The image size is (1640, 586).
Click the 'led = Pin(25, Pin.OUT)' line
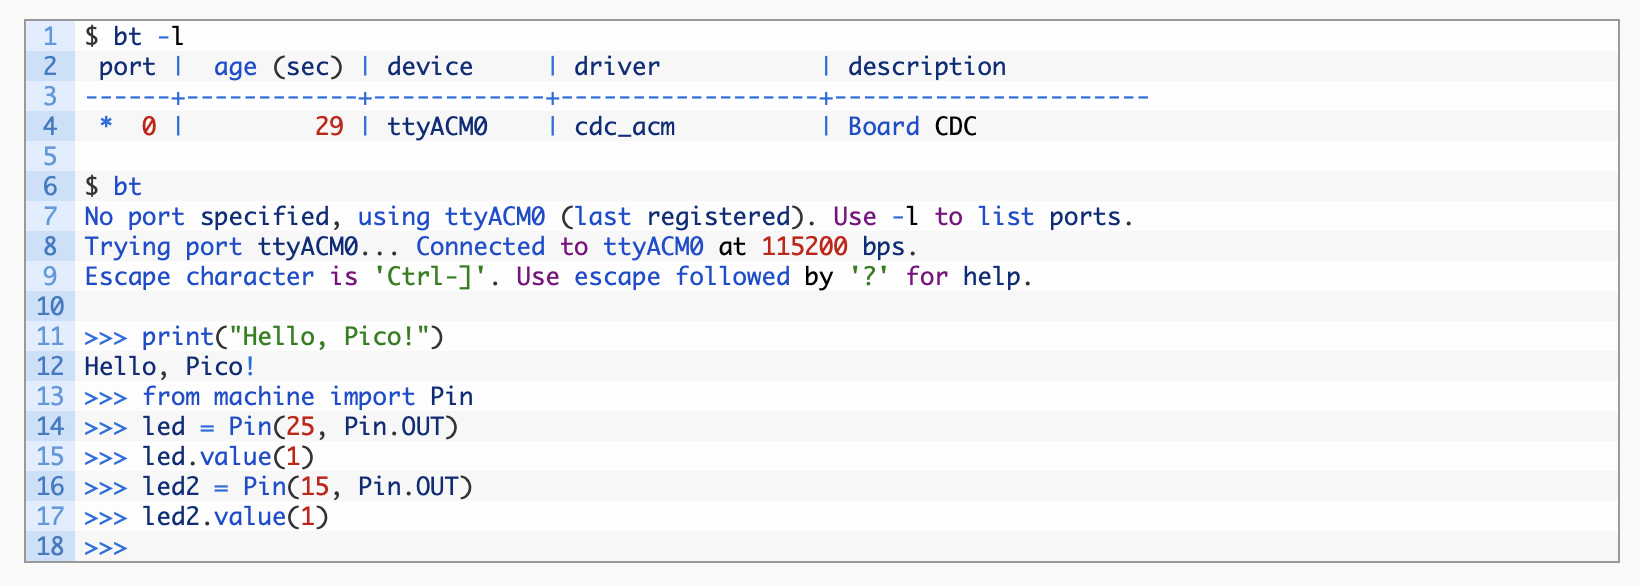pyautogui.click(x=299, y=427)
